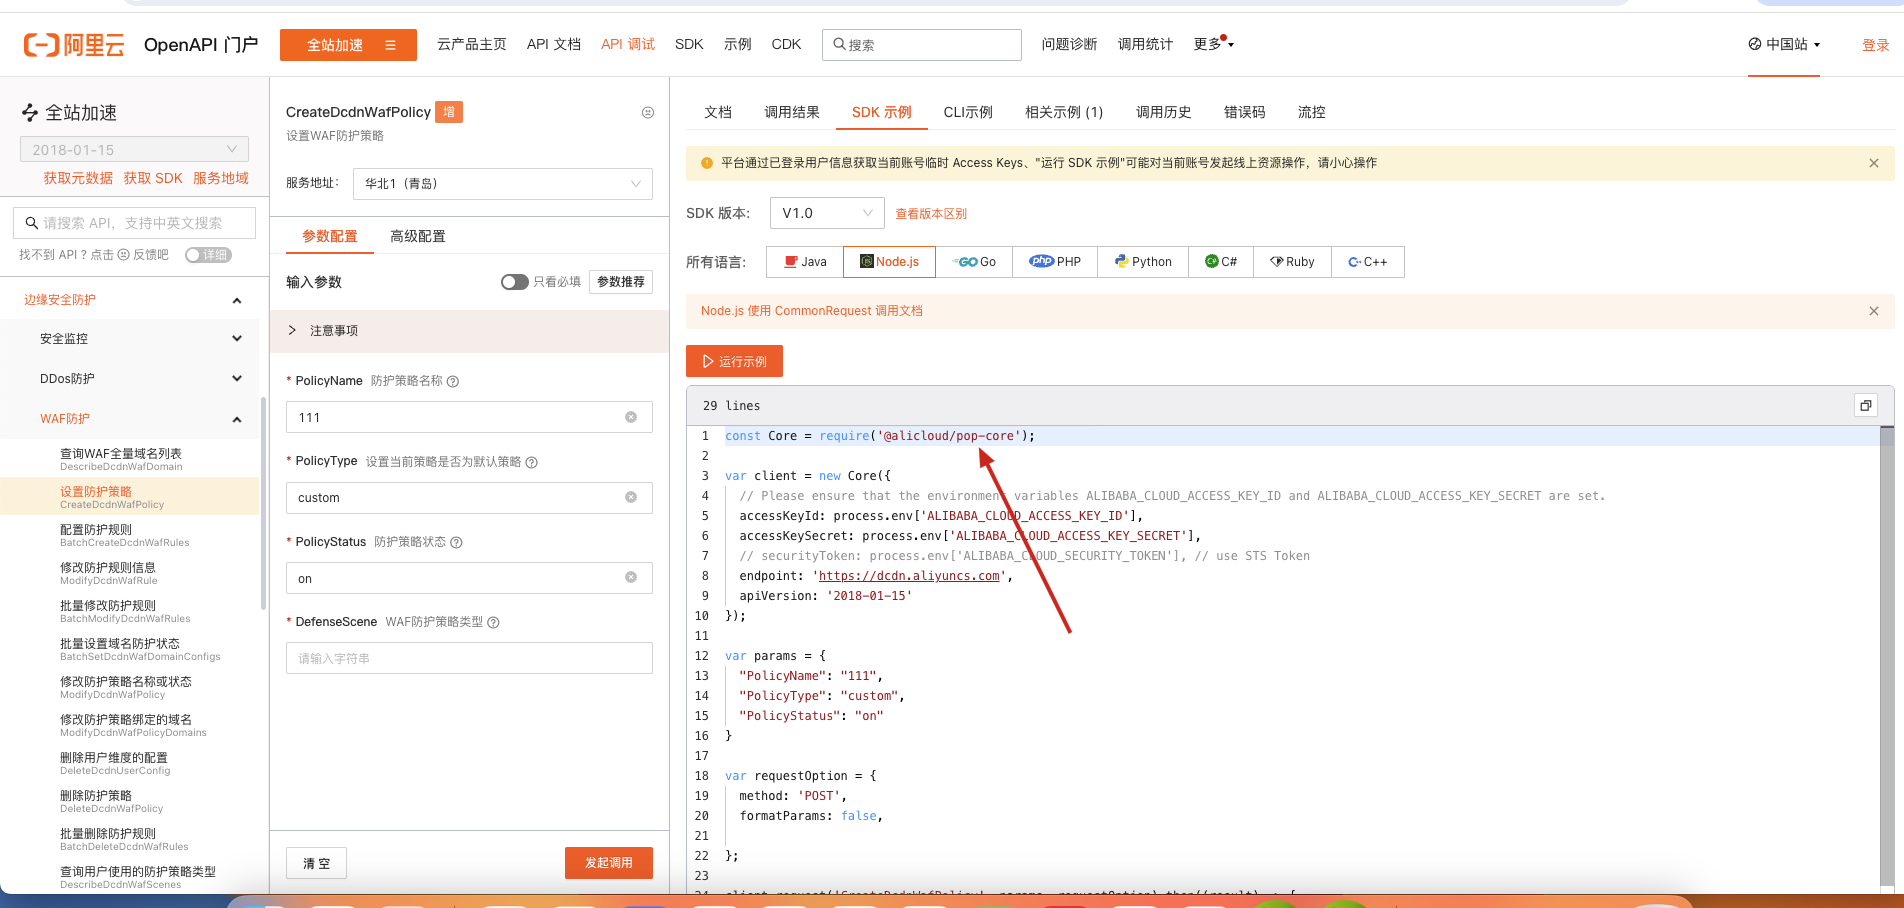Open the SDK nav item
This screenshot has height=908, width=1904.
click(x=689, y=44)
